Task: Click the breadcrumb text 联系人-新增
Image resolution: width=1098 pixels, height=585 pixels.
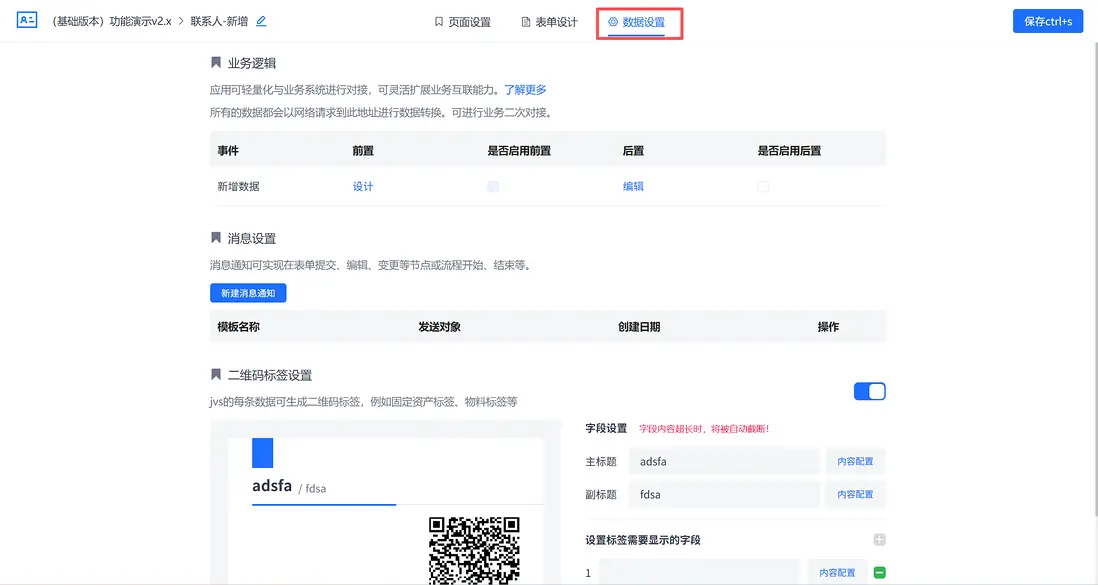Action: tap(219, 21)
